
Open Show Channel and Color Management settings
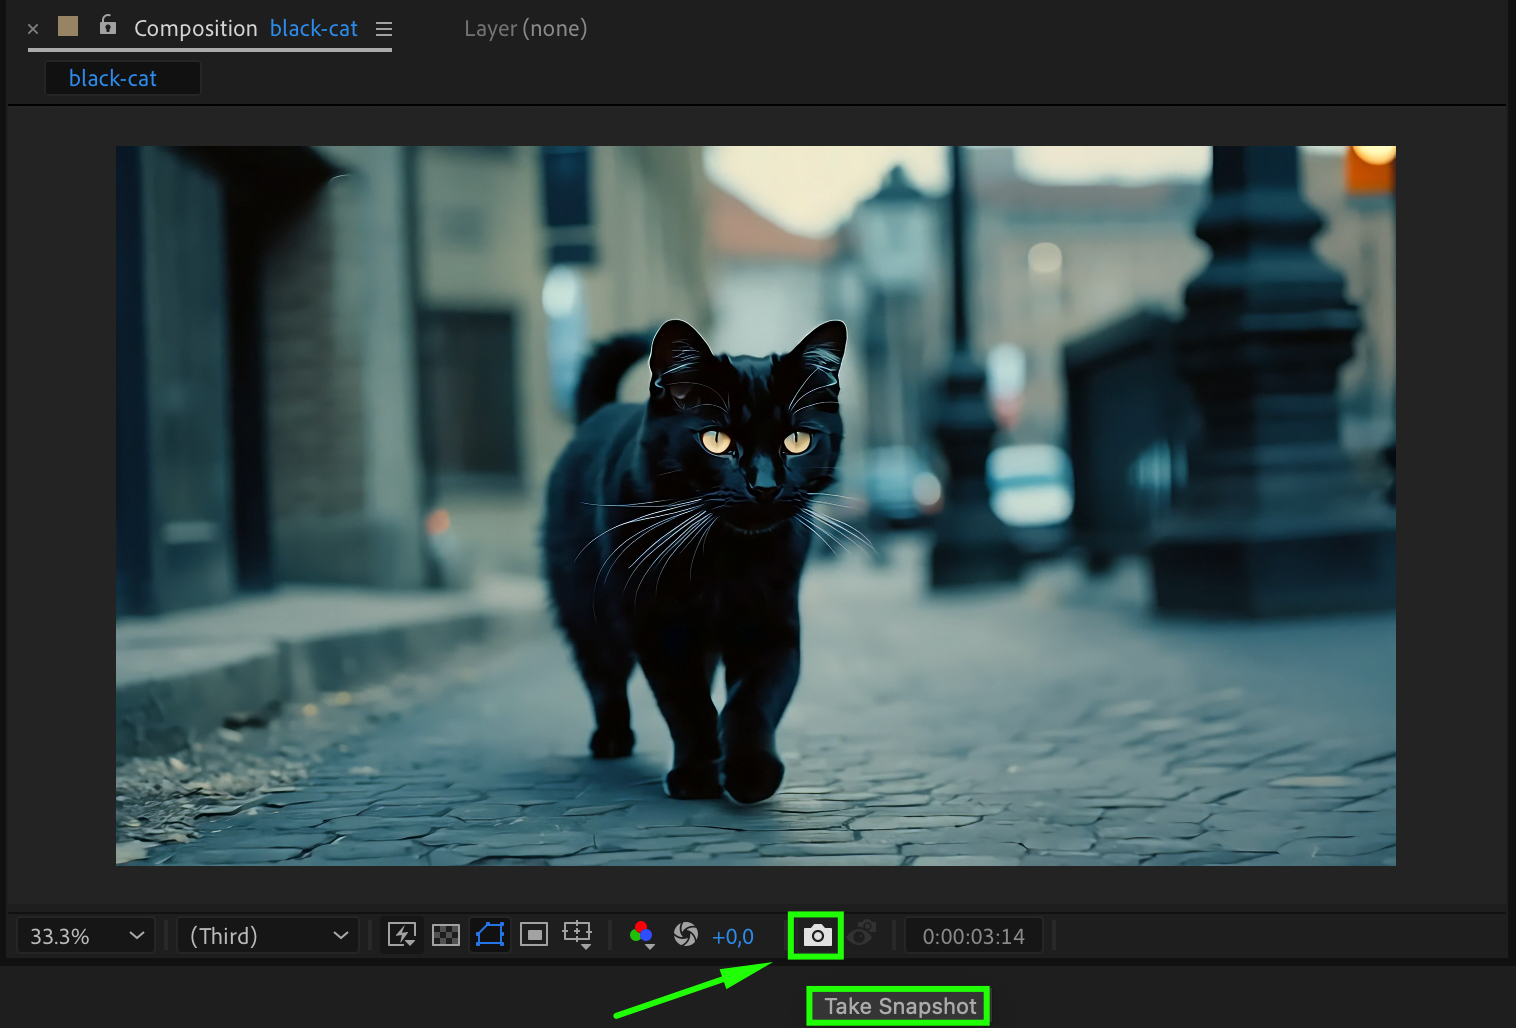(642, 935)
